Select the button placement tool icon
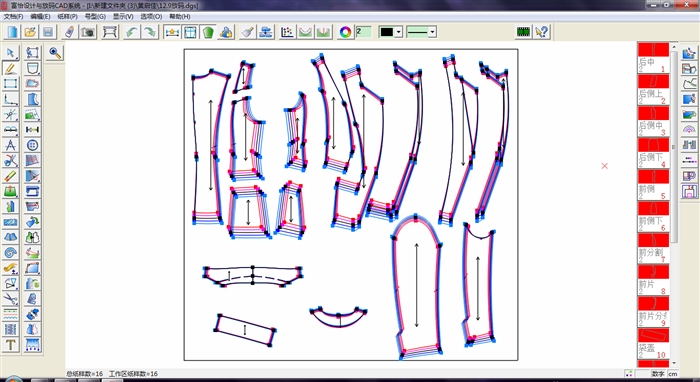 32,145
